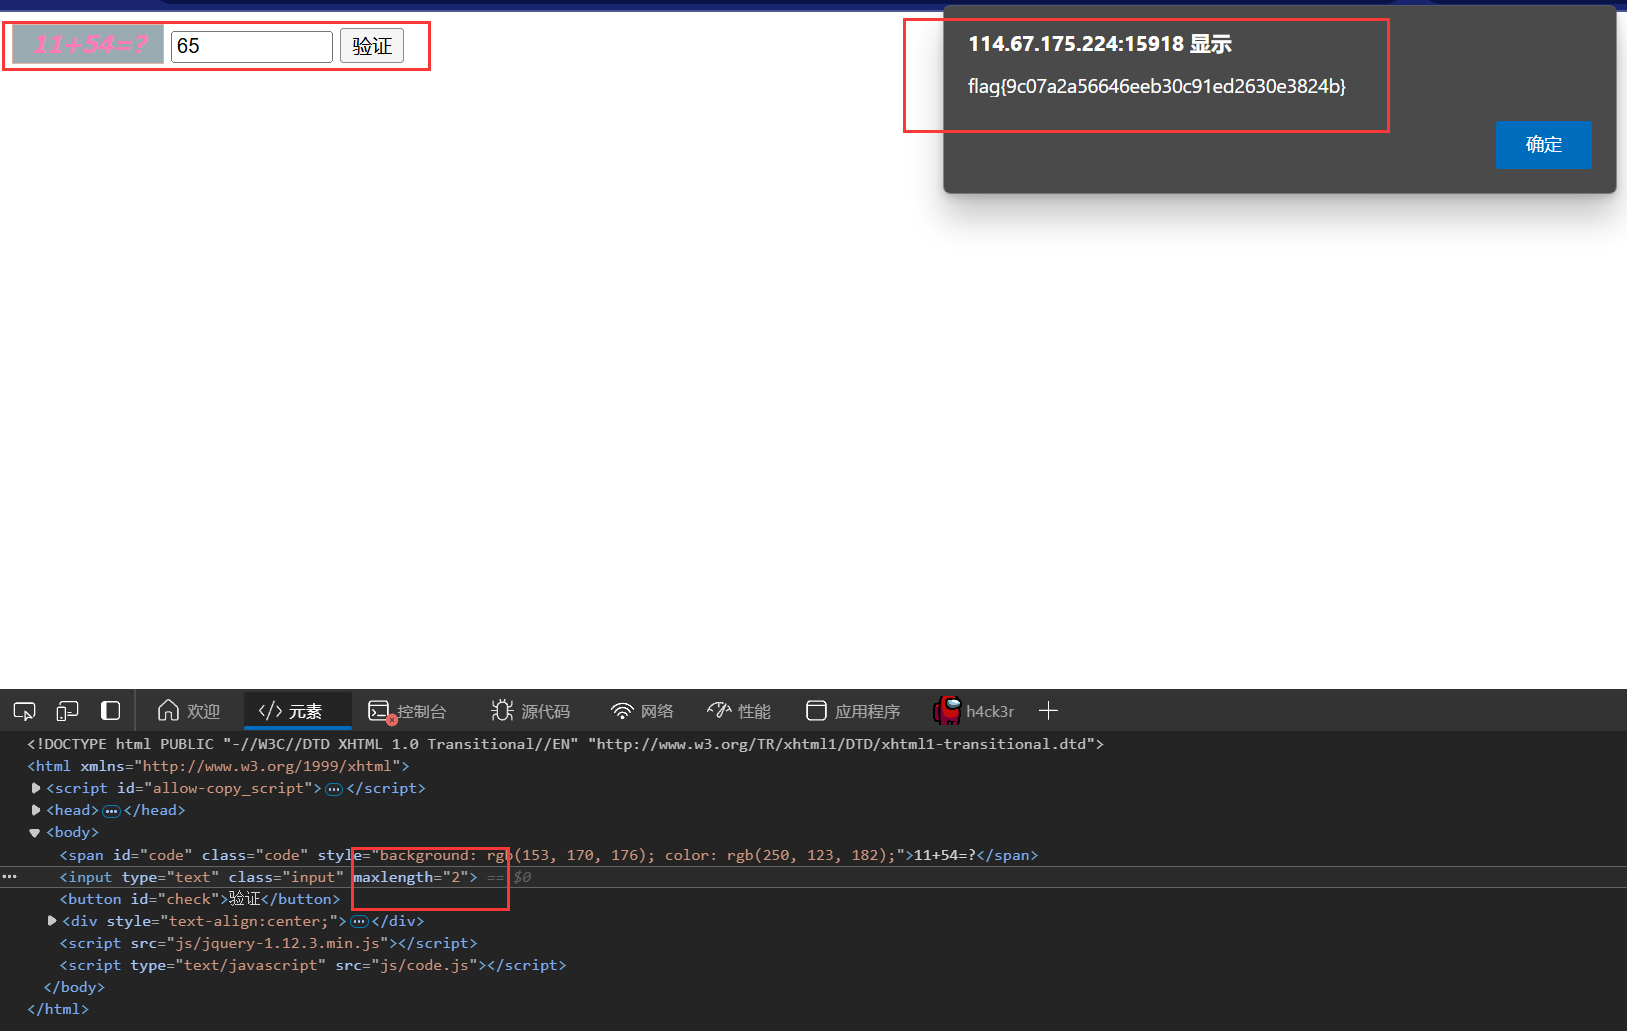This screenshot has height=1031, width=1627.
Task: Click the closing </body> tag line
Action: [x=74, y=987]
